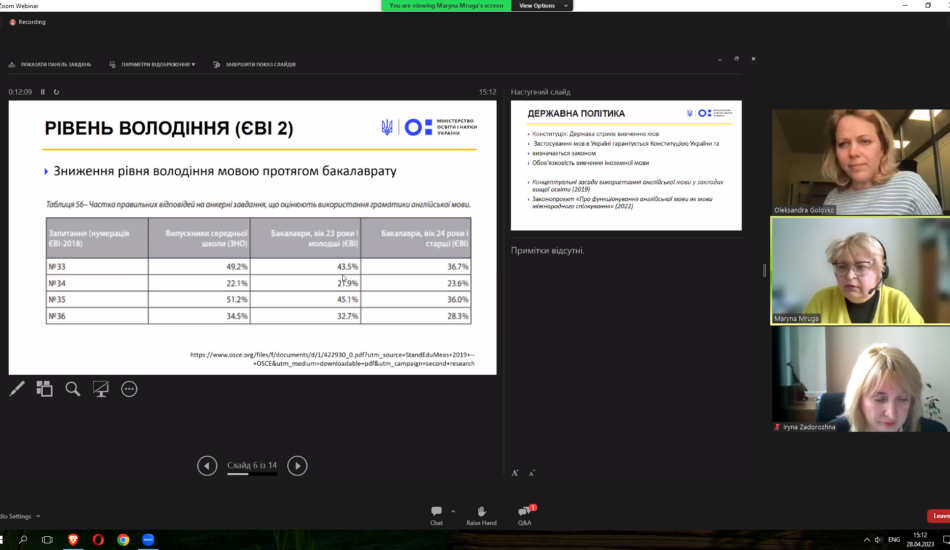Go back to the previous slide
This screenshot has height=550, width=950.
pyautogui.click(x=207, y=465)
